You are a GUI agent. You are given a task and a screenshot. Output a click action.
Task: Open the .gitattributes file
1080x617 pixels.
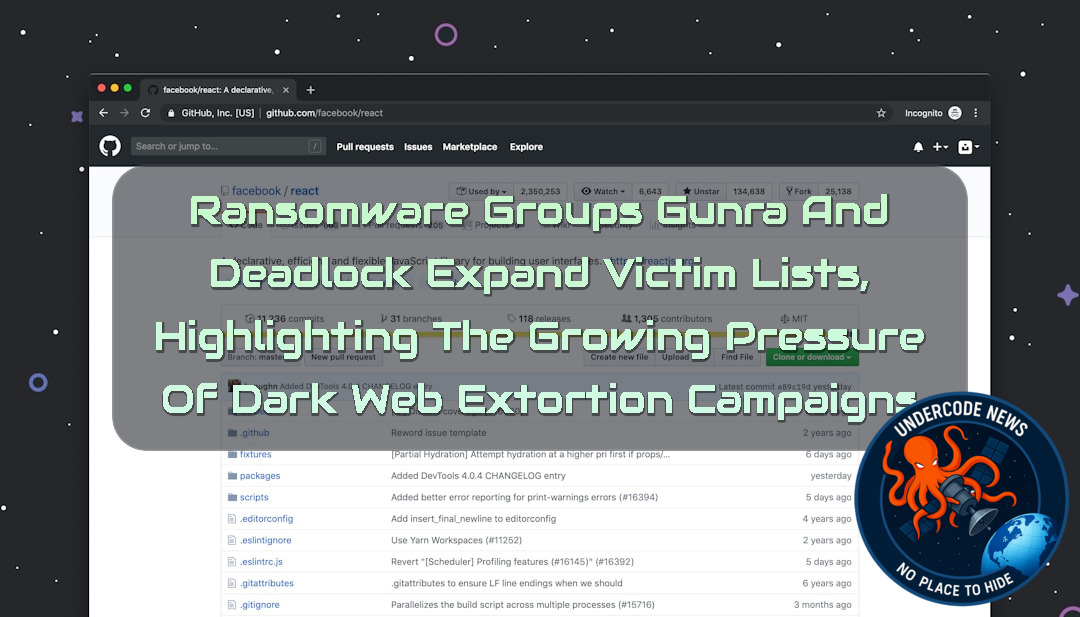click(x=267, y=583)
